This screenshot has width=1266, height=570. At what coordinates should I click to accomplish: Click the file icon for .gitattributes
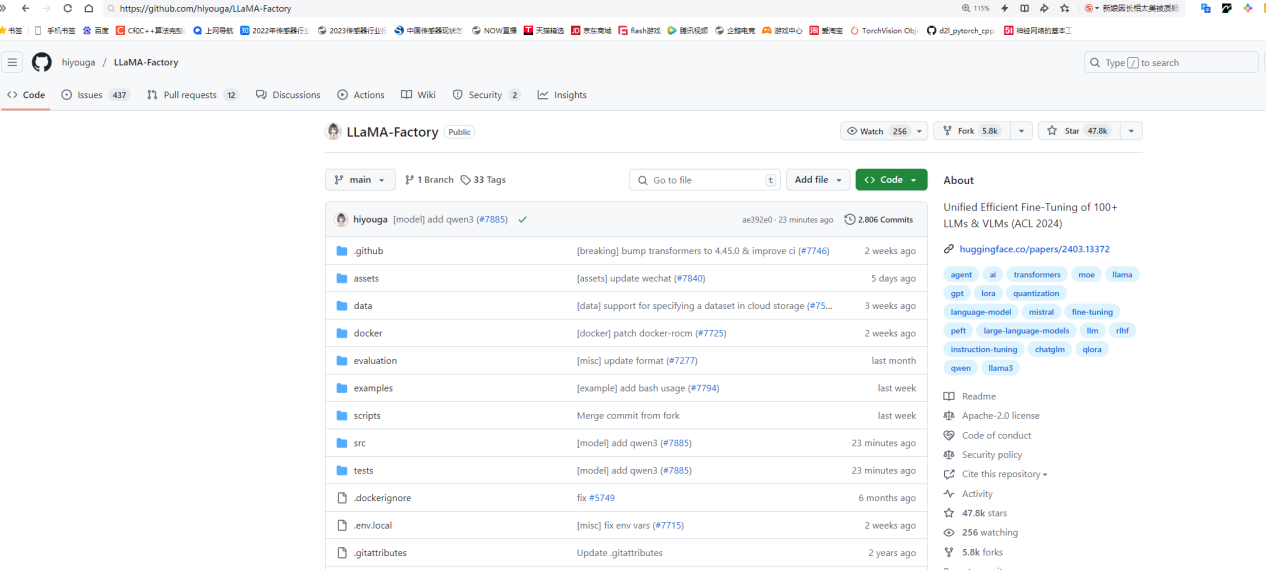(x=342, y=553)
